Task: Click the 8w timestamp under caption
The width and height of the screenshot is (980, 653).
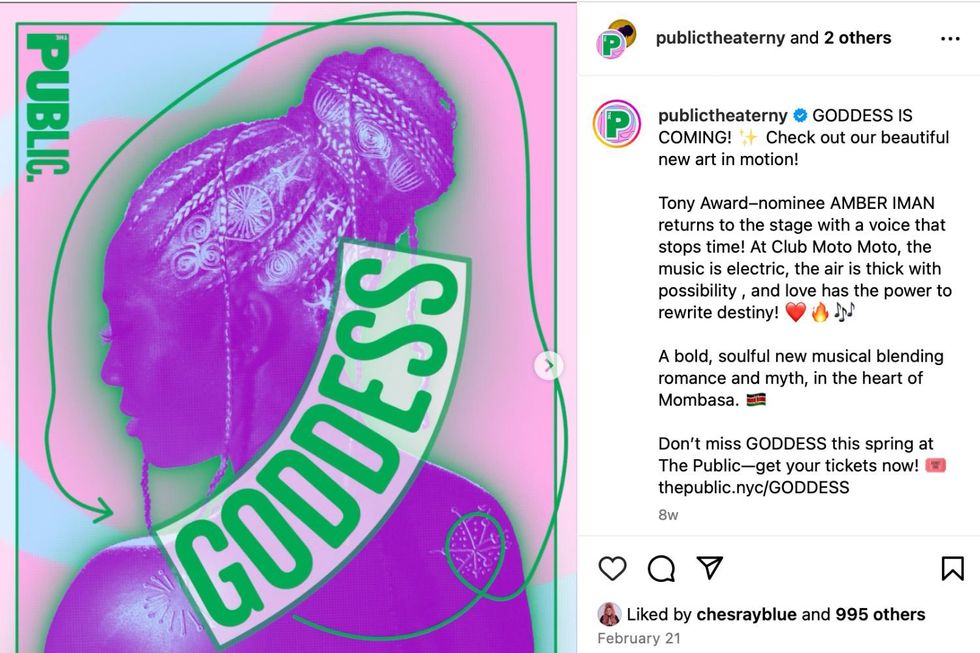Action: 668,515
